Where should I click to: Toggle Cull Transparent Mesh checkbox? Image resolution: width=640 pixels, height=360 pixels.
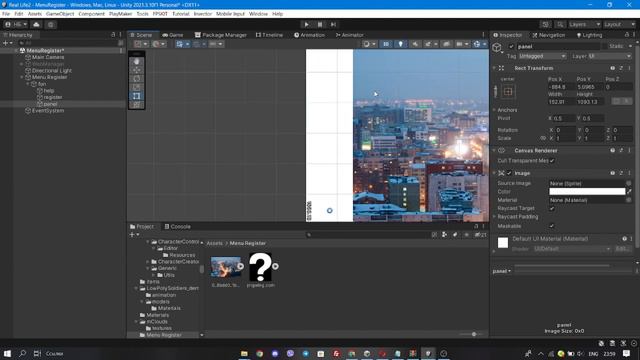tap(552, 161)
